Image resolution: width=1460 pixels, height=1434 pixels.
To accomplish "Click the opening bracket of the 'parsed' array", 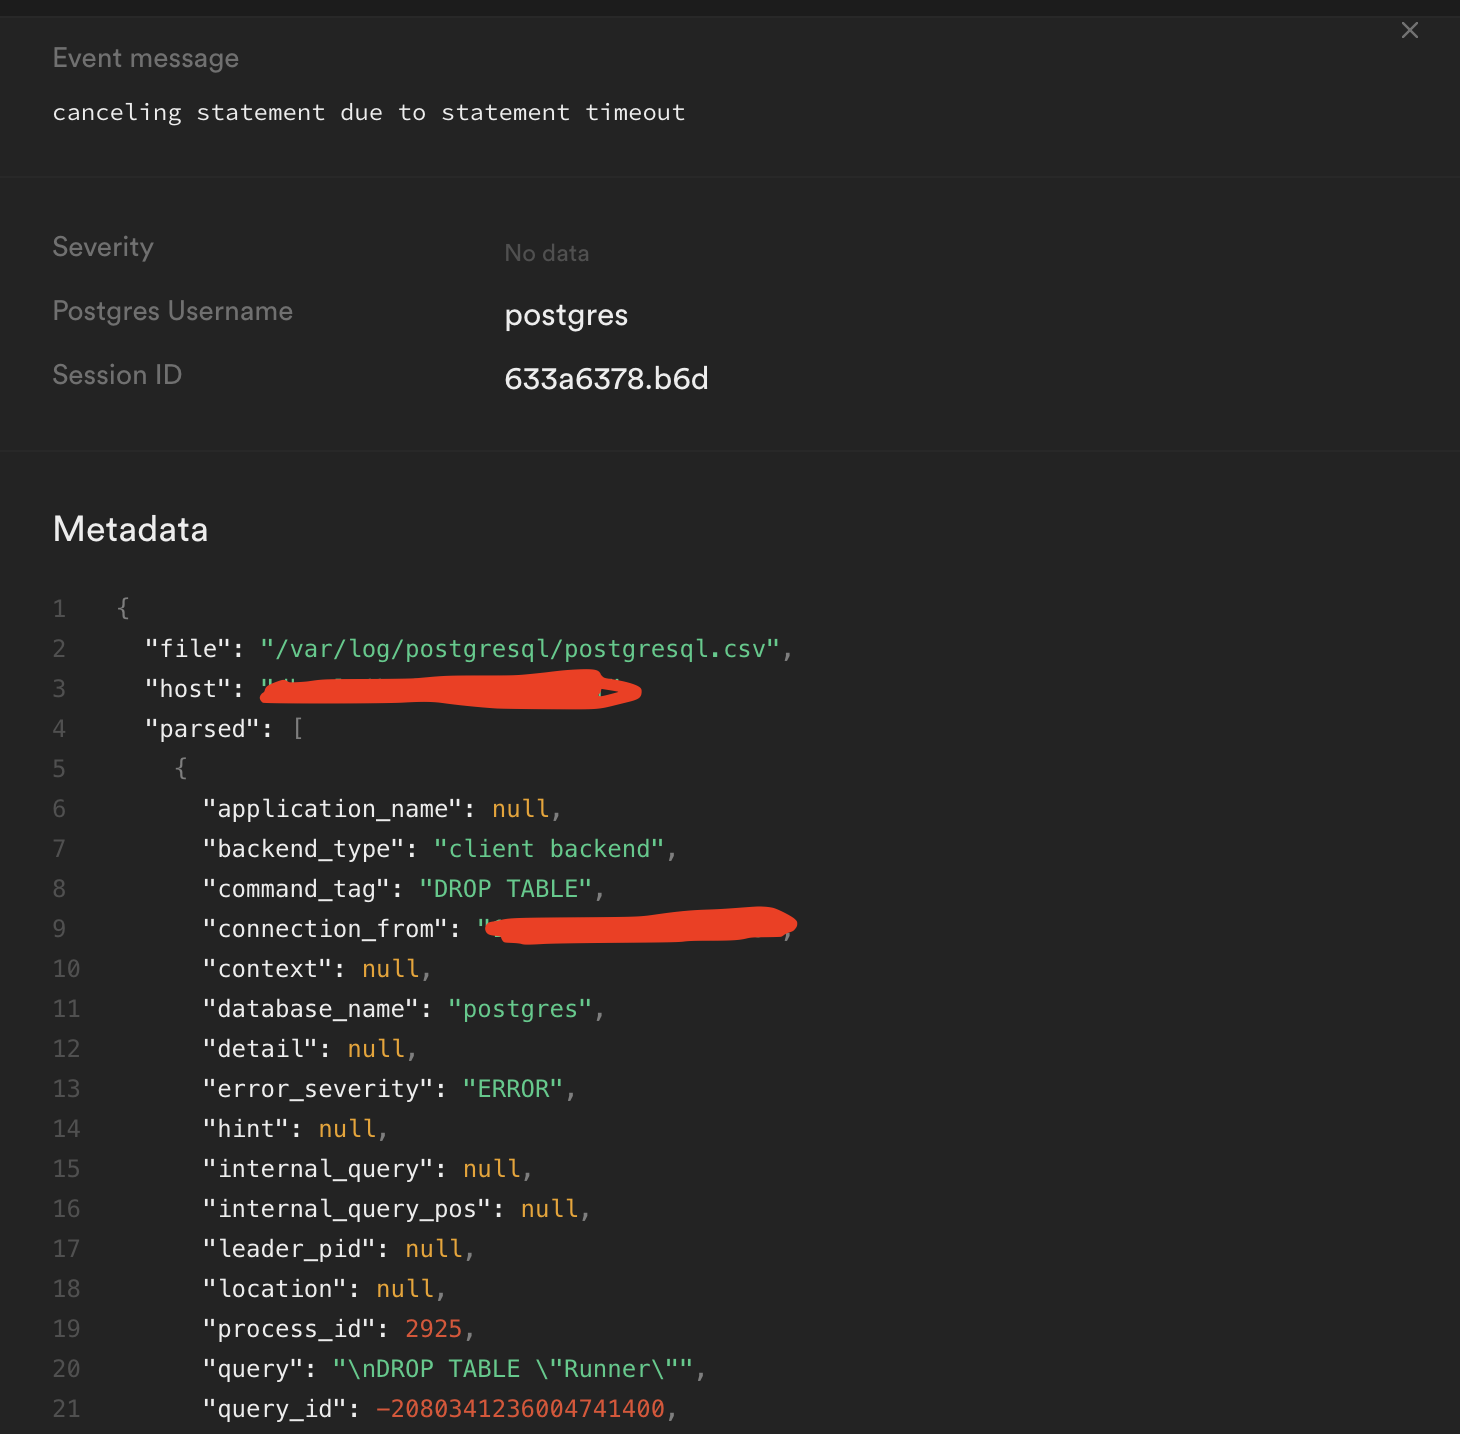I will point(297,729).
